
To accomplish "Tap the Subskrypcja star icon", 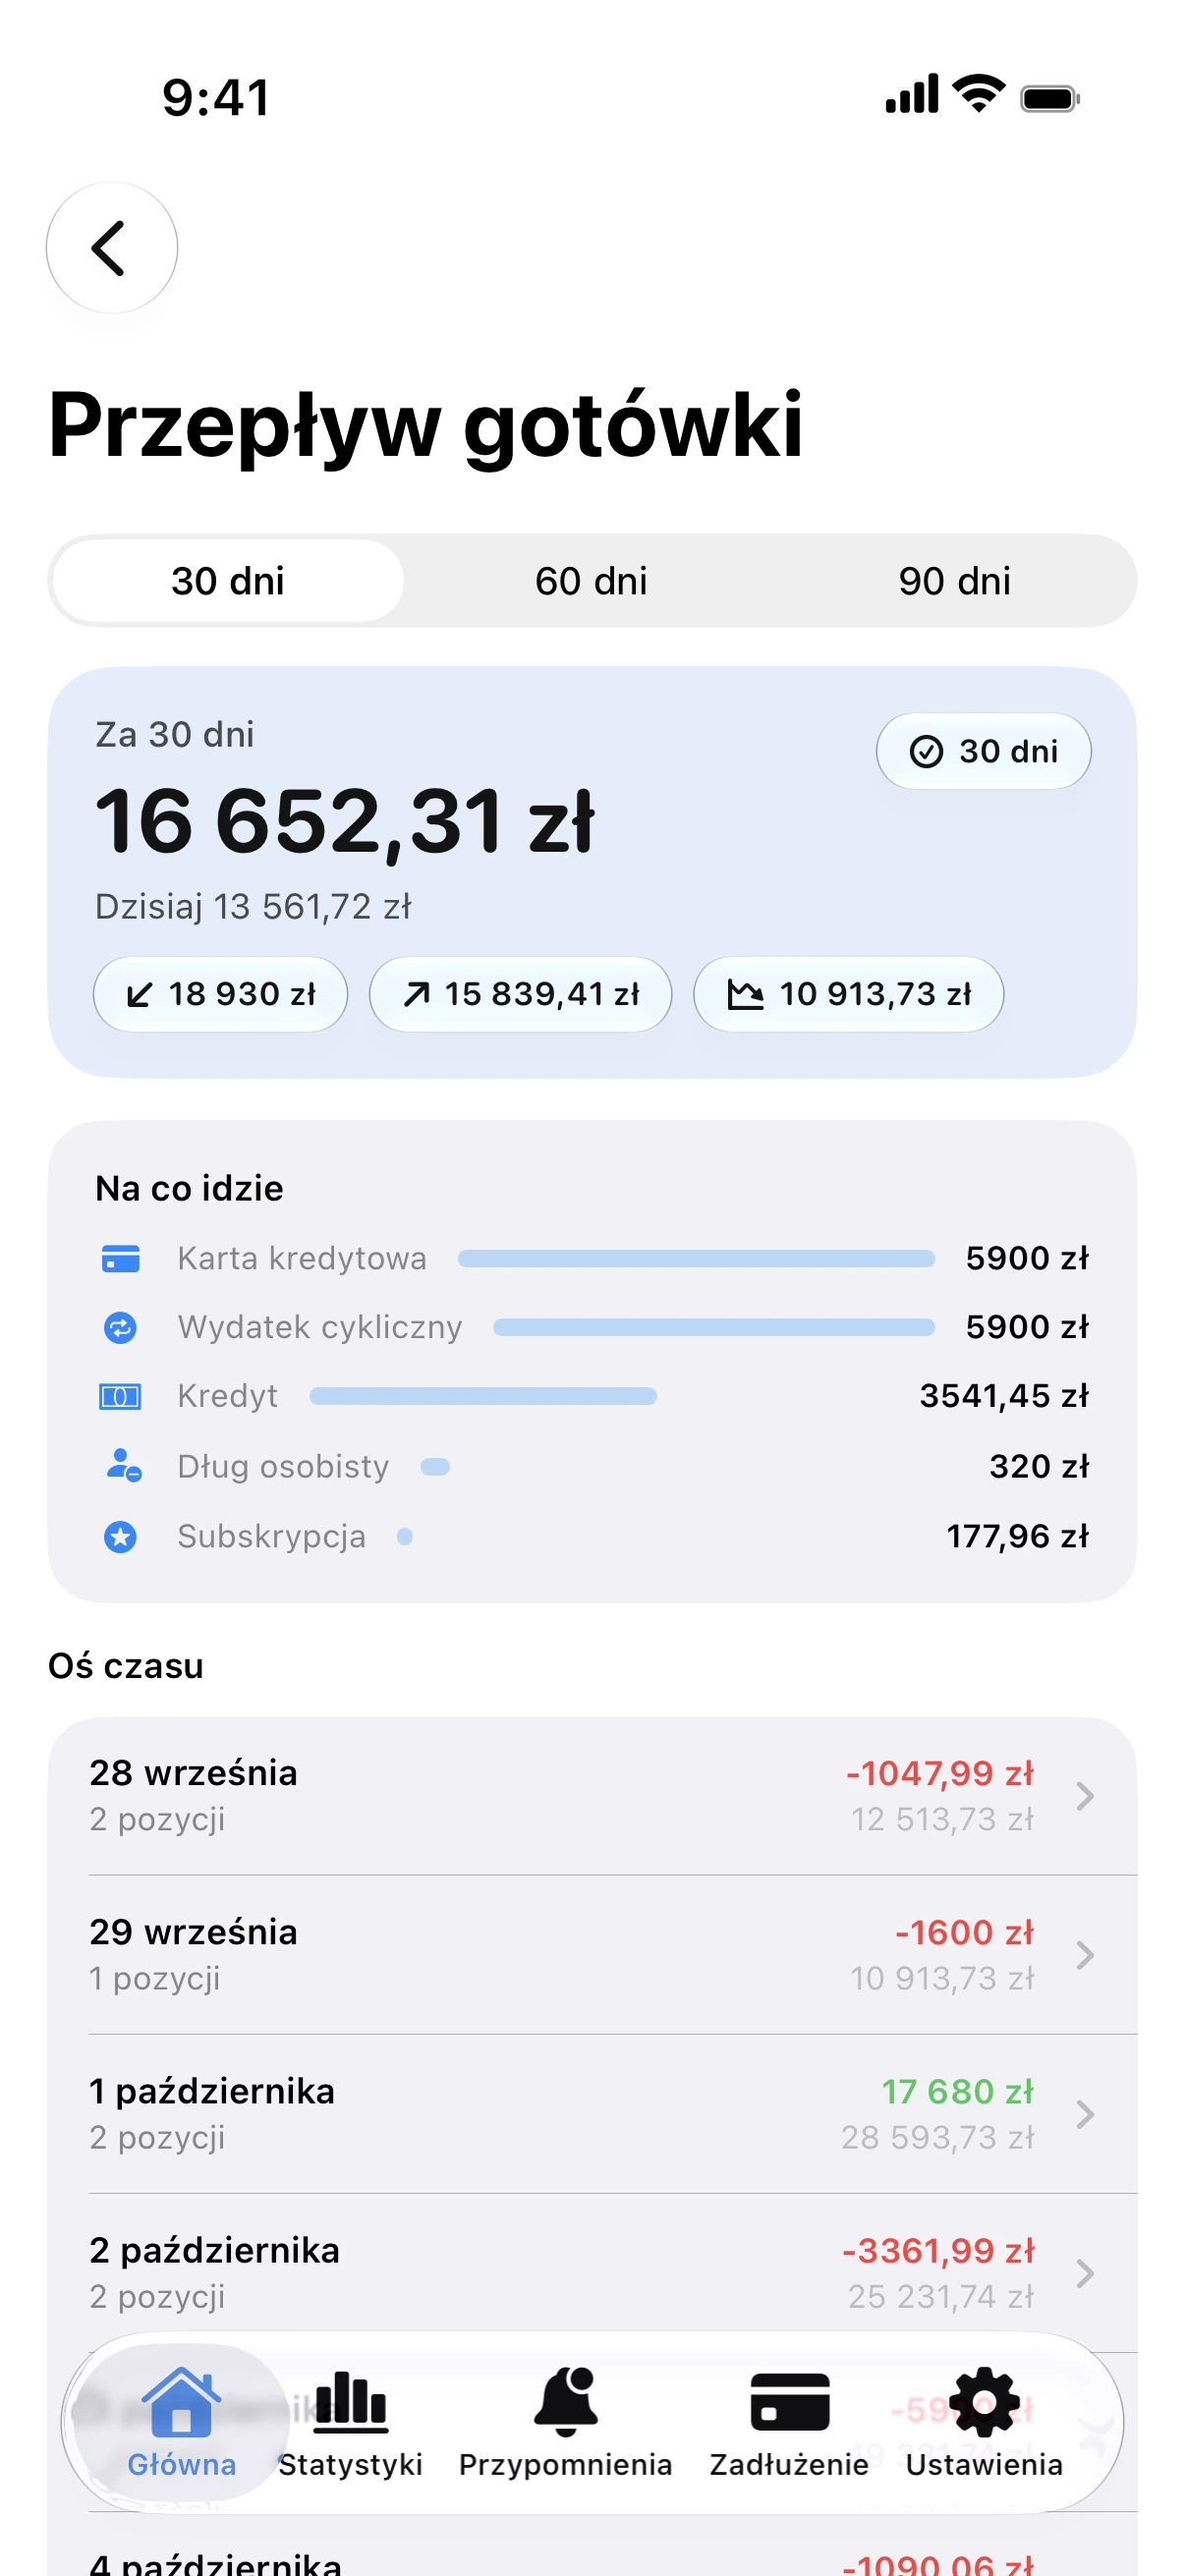I will point(121,1536).
